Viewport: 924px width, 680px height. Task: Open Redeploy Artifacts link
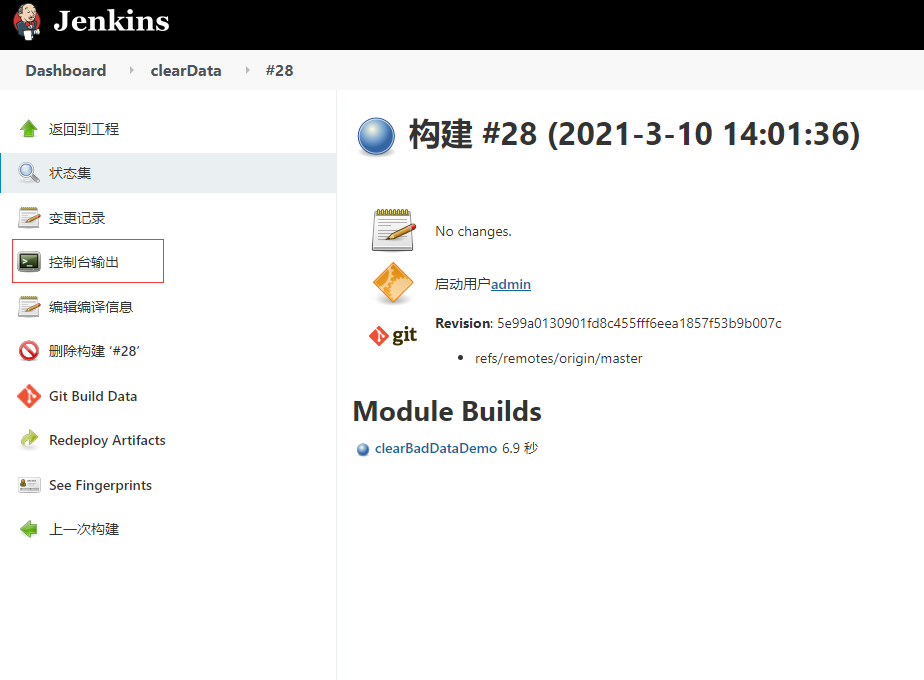click(x=107, y=440)
